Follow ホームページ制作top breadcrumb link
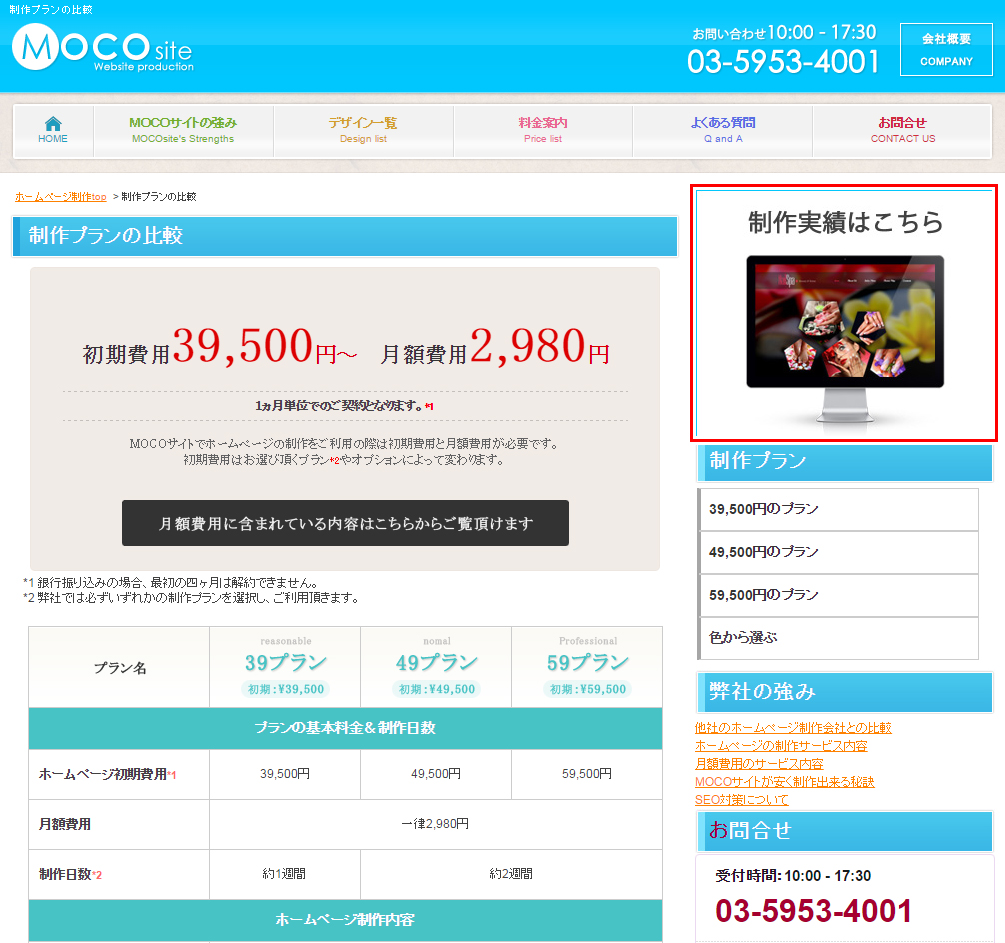 click(x=61, y=197)
